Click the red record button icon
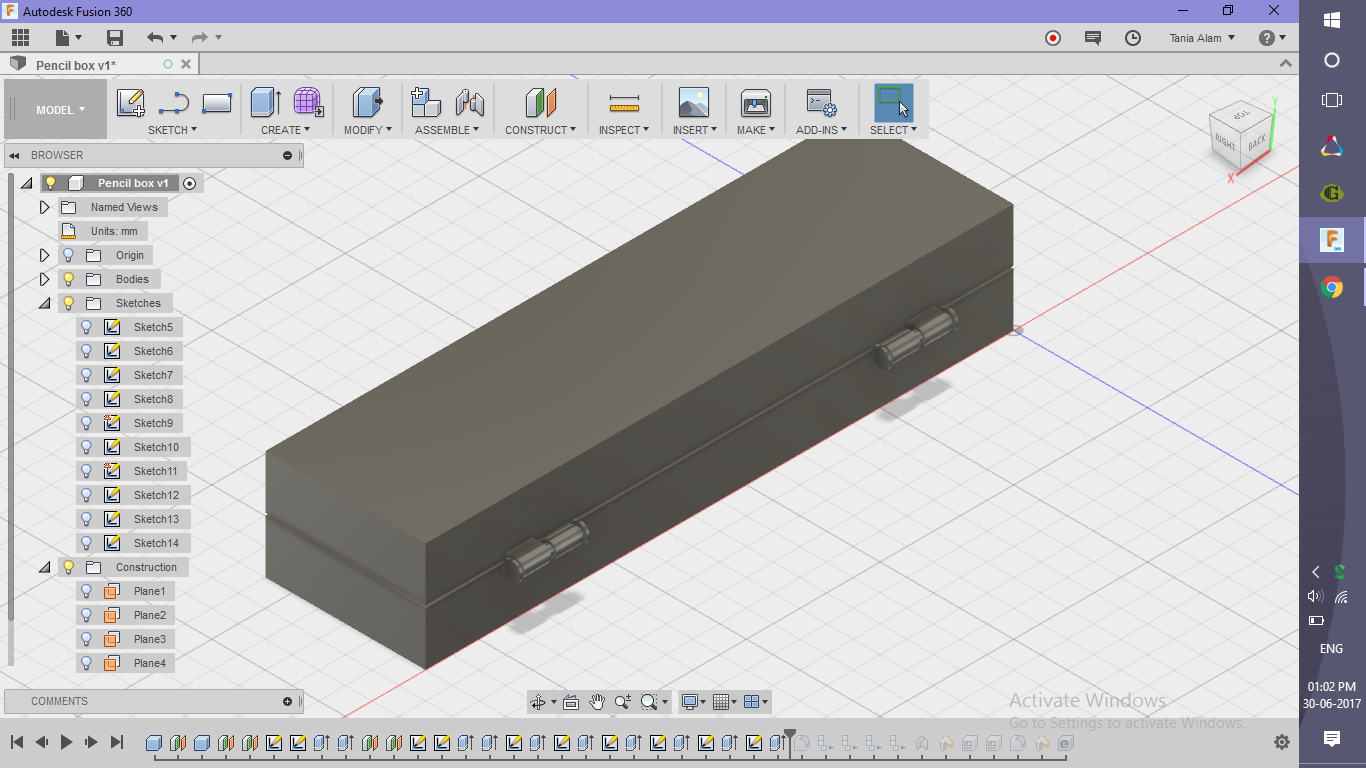Image resolution: width=1366 pixels, height=768 pixels. [1053, 38]
